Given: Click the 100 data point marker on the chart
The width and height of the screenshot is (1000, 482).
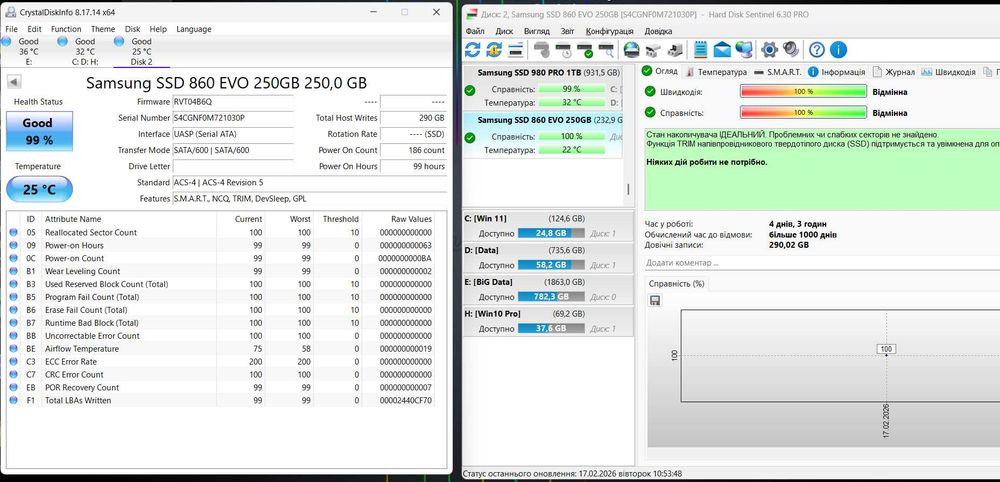Looking at the screenshot, I should pyautogui.click(x=886, y=349).
